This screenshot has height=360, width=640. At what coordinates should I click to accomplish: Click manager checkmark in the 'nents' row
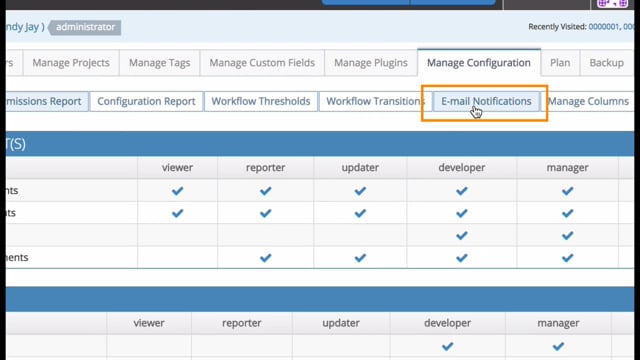567,258
